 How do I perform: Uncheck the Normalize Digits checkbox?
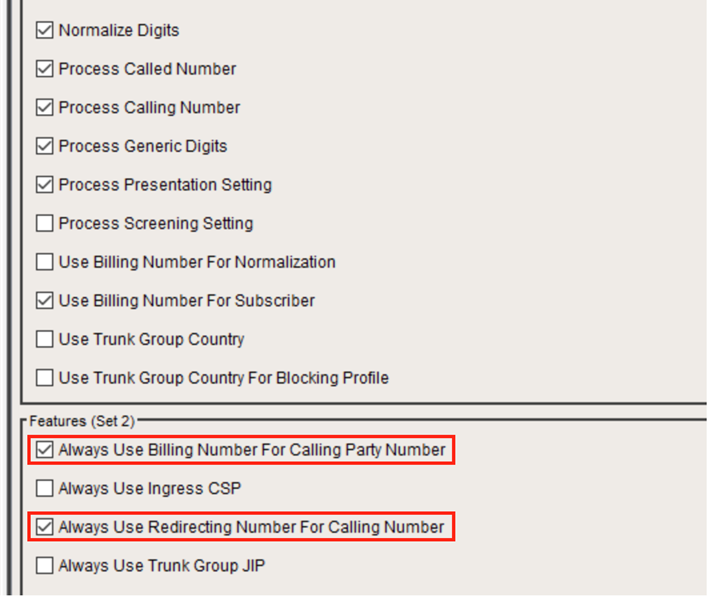coord(44,31)
